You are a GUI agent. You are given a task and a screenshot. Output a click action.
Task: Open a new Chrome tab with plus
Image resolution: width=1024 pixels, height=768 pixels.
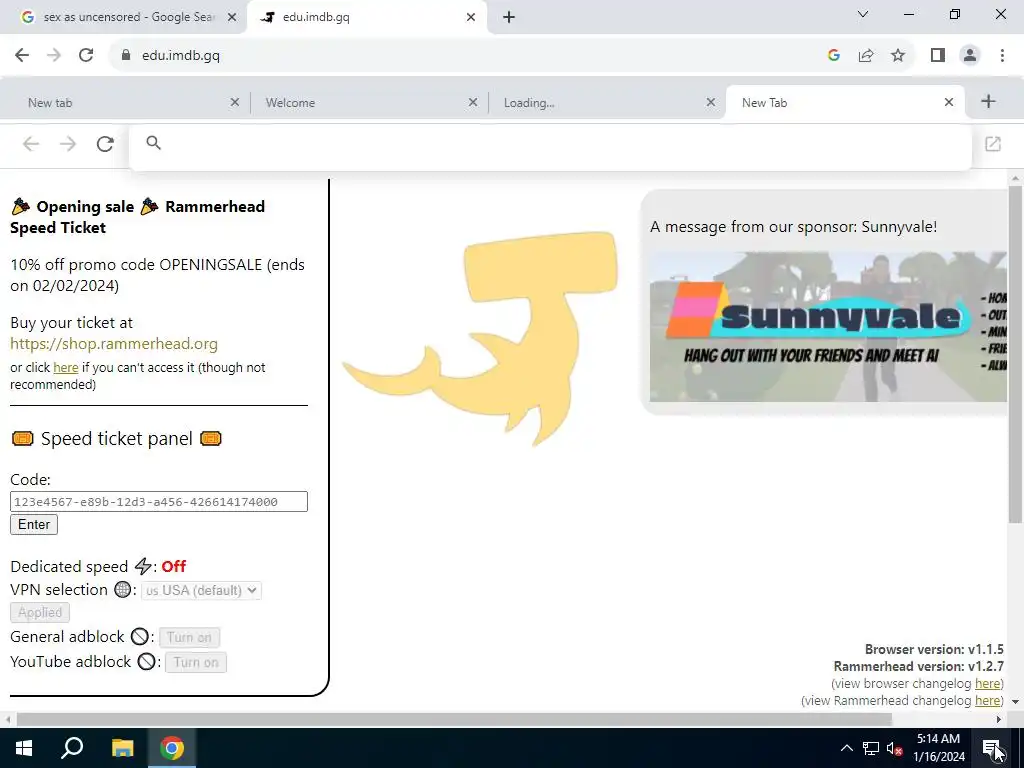pos(509,18)
